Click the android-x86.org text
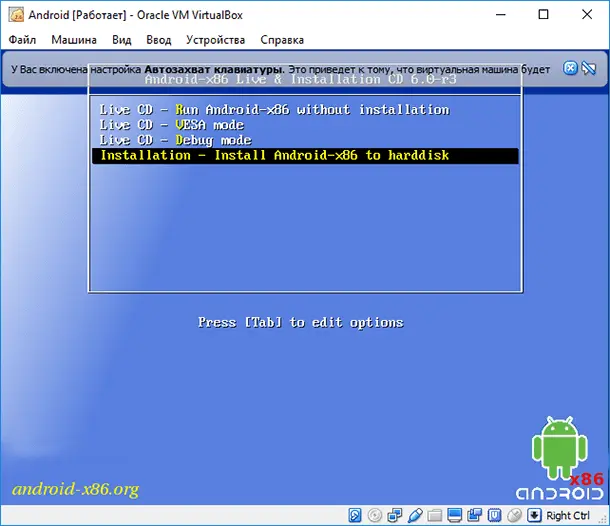Screen dimensions: 610x526 pyautogui.click(x=75, y=489)
